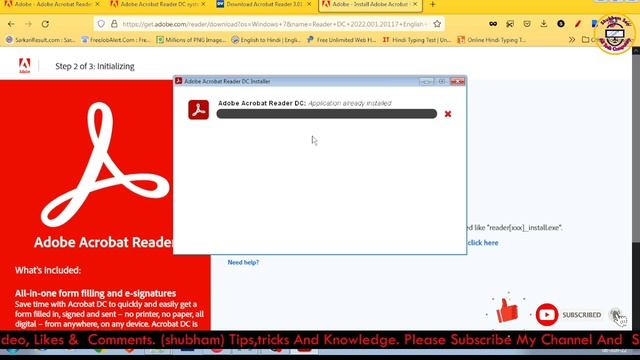Click the 'Need help?' link
The height and width of the screenshot is (360, 640).
pos(243,262)
